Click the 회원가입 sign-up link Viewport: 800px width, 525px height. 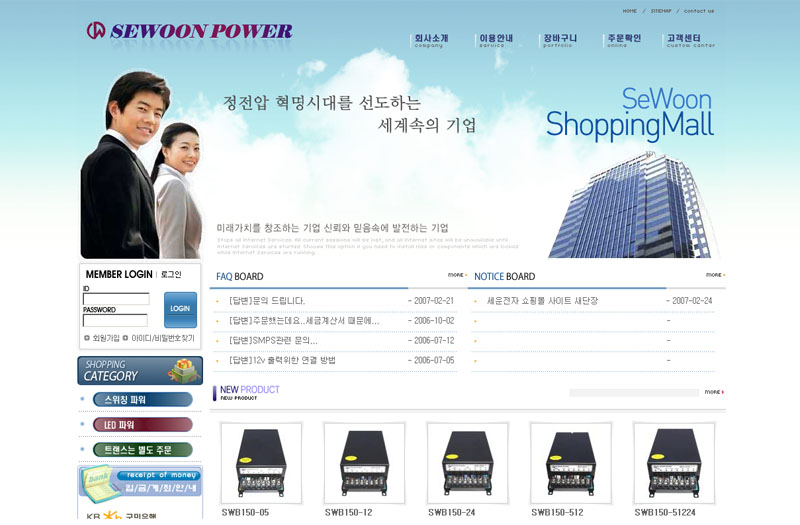point(102,338)
